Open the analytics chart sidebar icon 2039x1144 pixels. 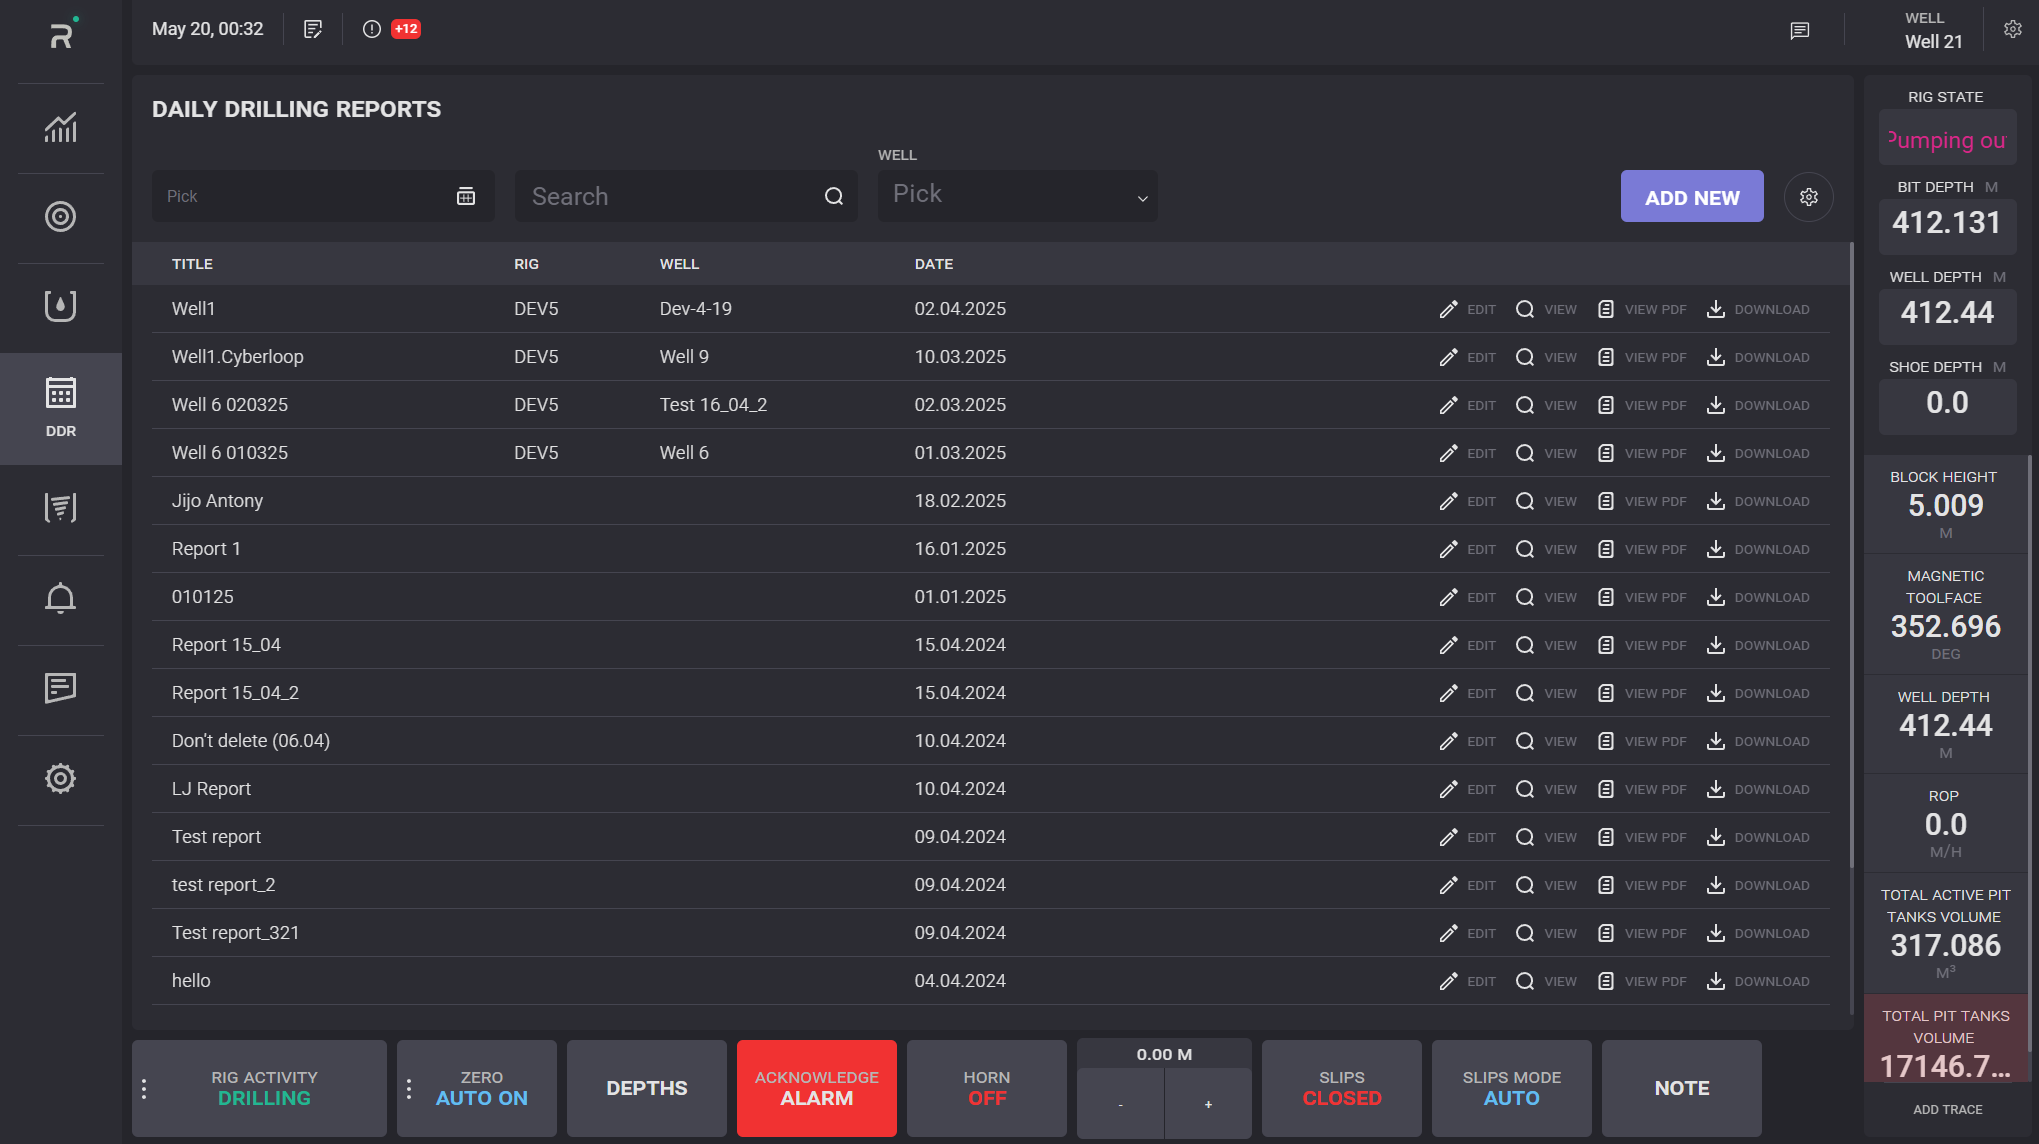[x=60, y=128]
